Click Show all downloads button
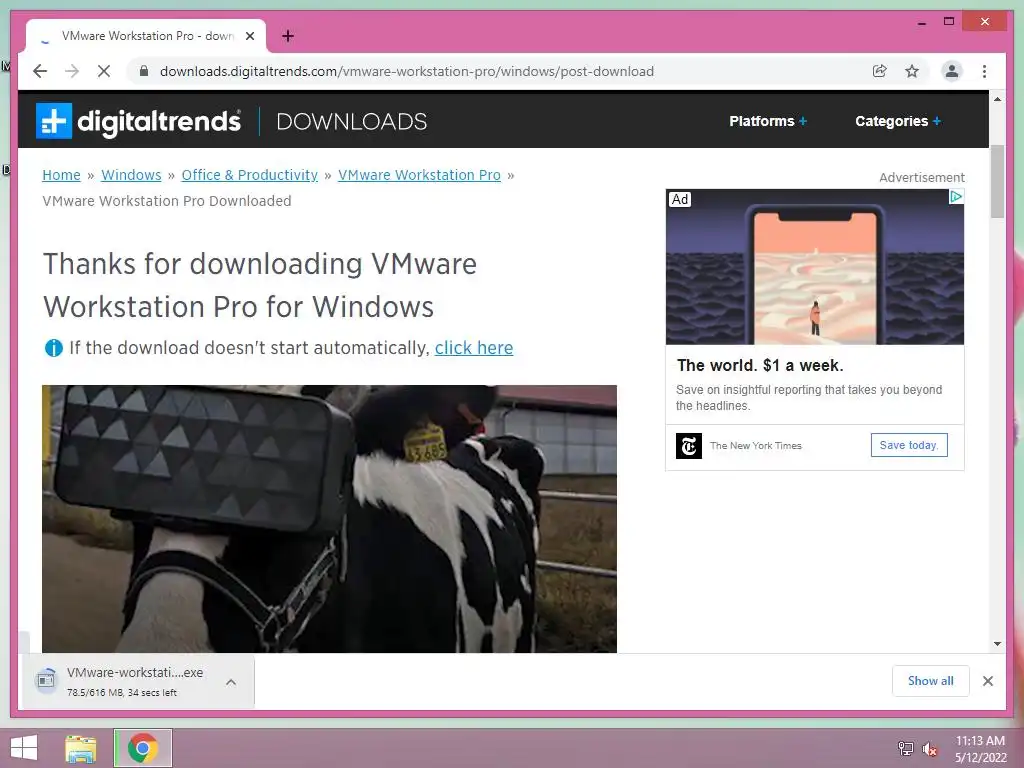This screenshot has height=768, width=1024. pos(931,681)
